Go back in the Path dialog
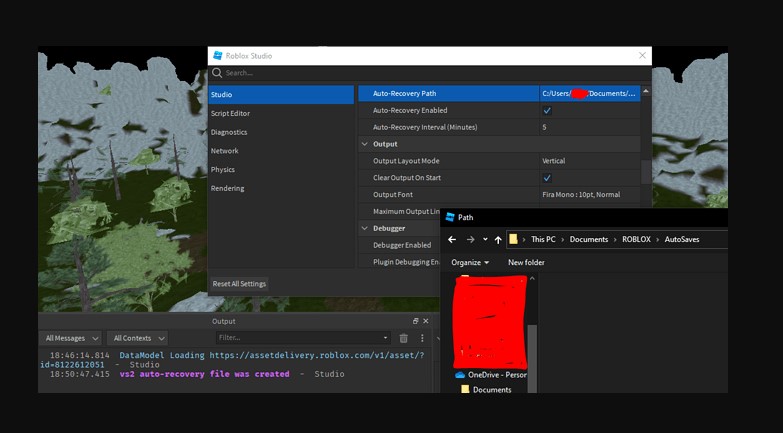 pos(452,240)
